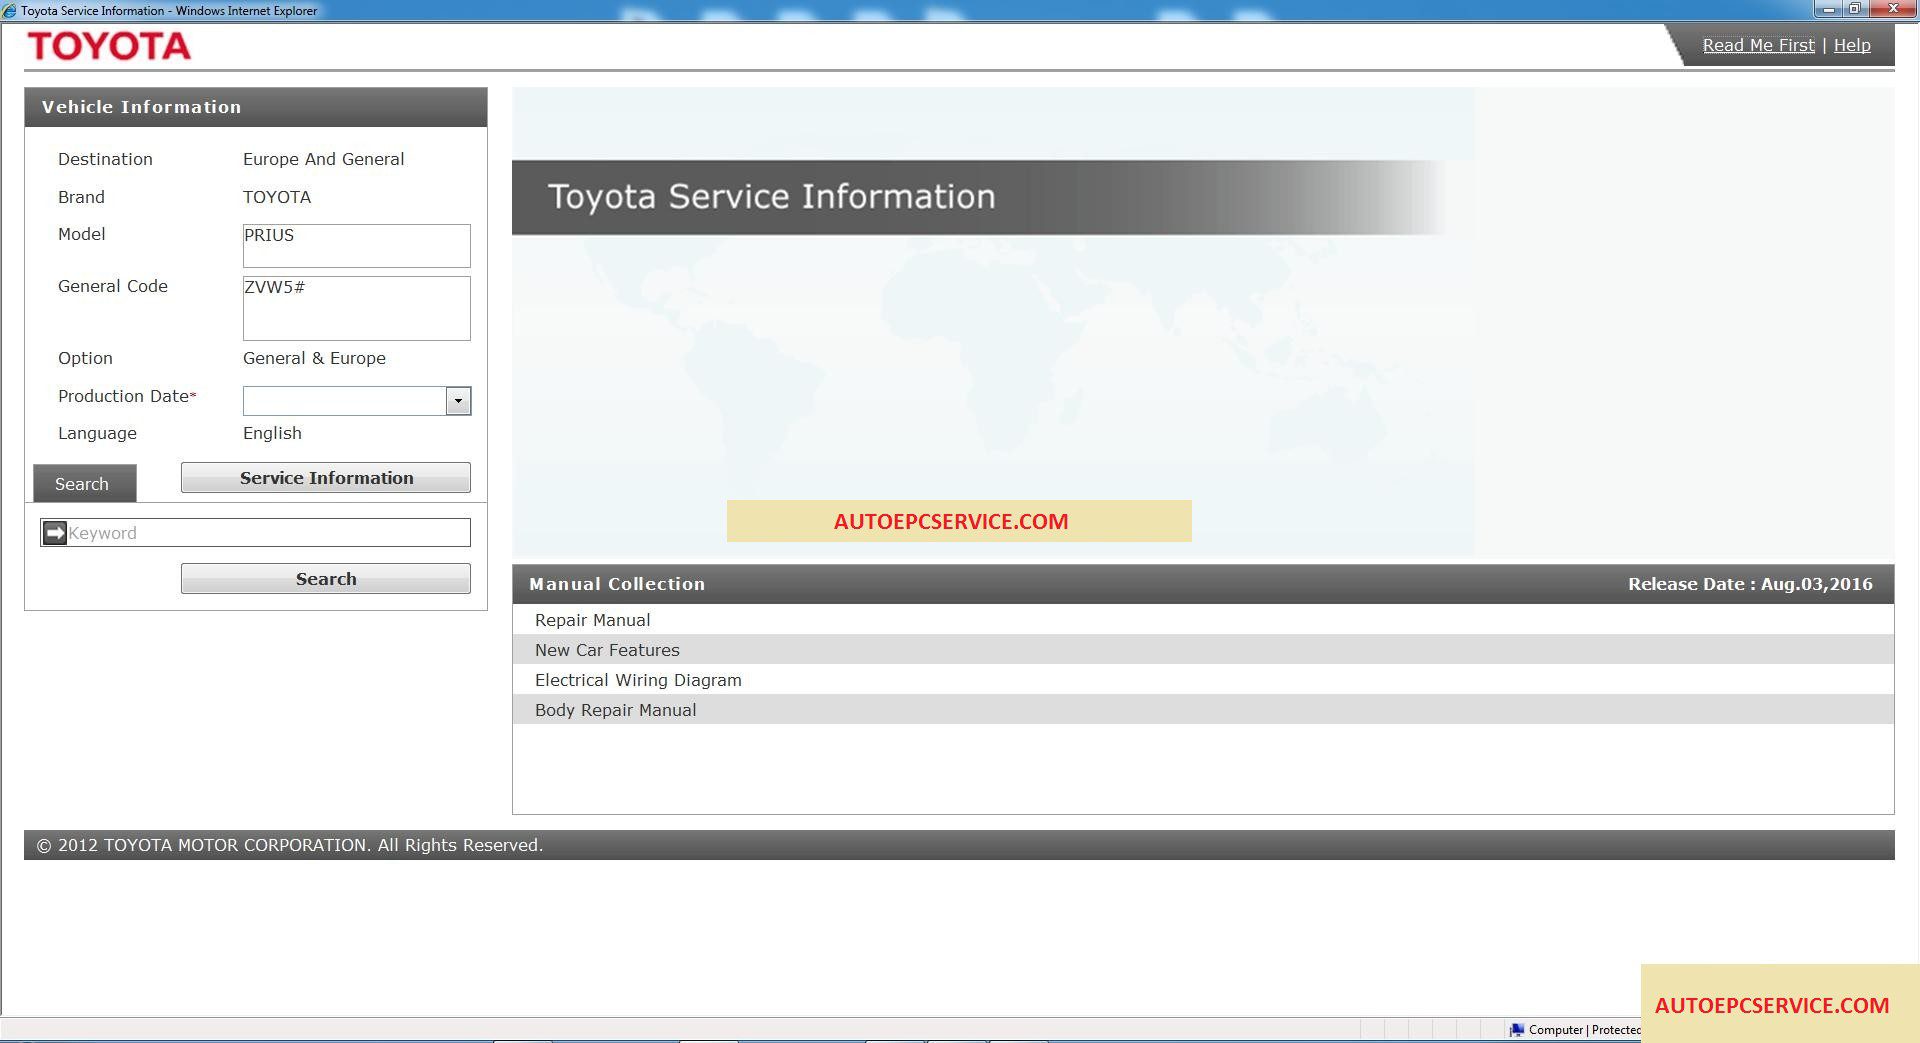Open New Car Features manual

click(x=1203, y=650)
